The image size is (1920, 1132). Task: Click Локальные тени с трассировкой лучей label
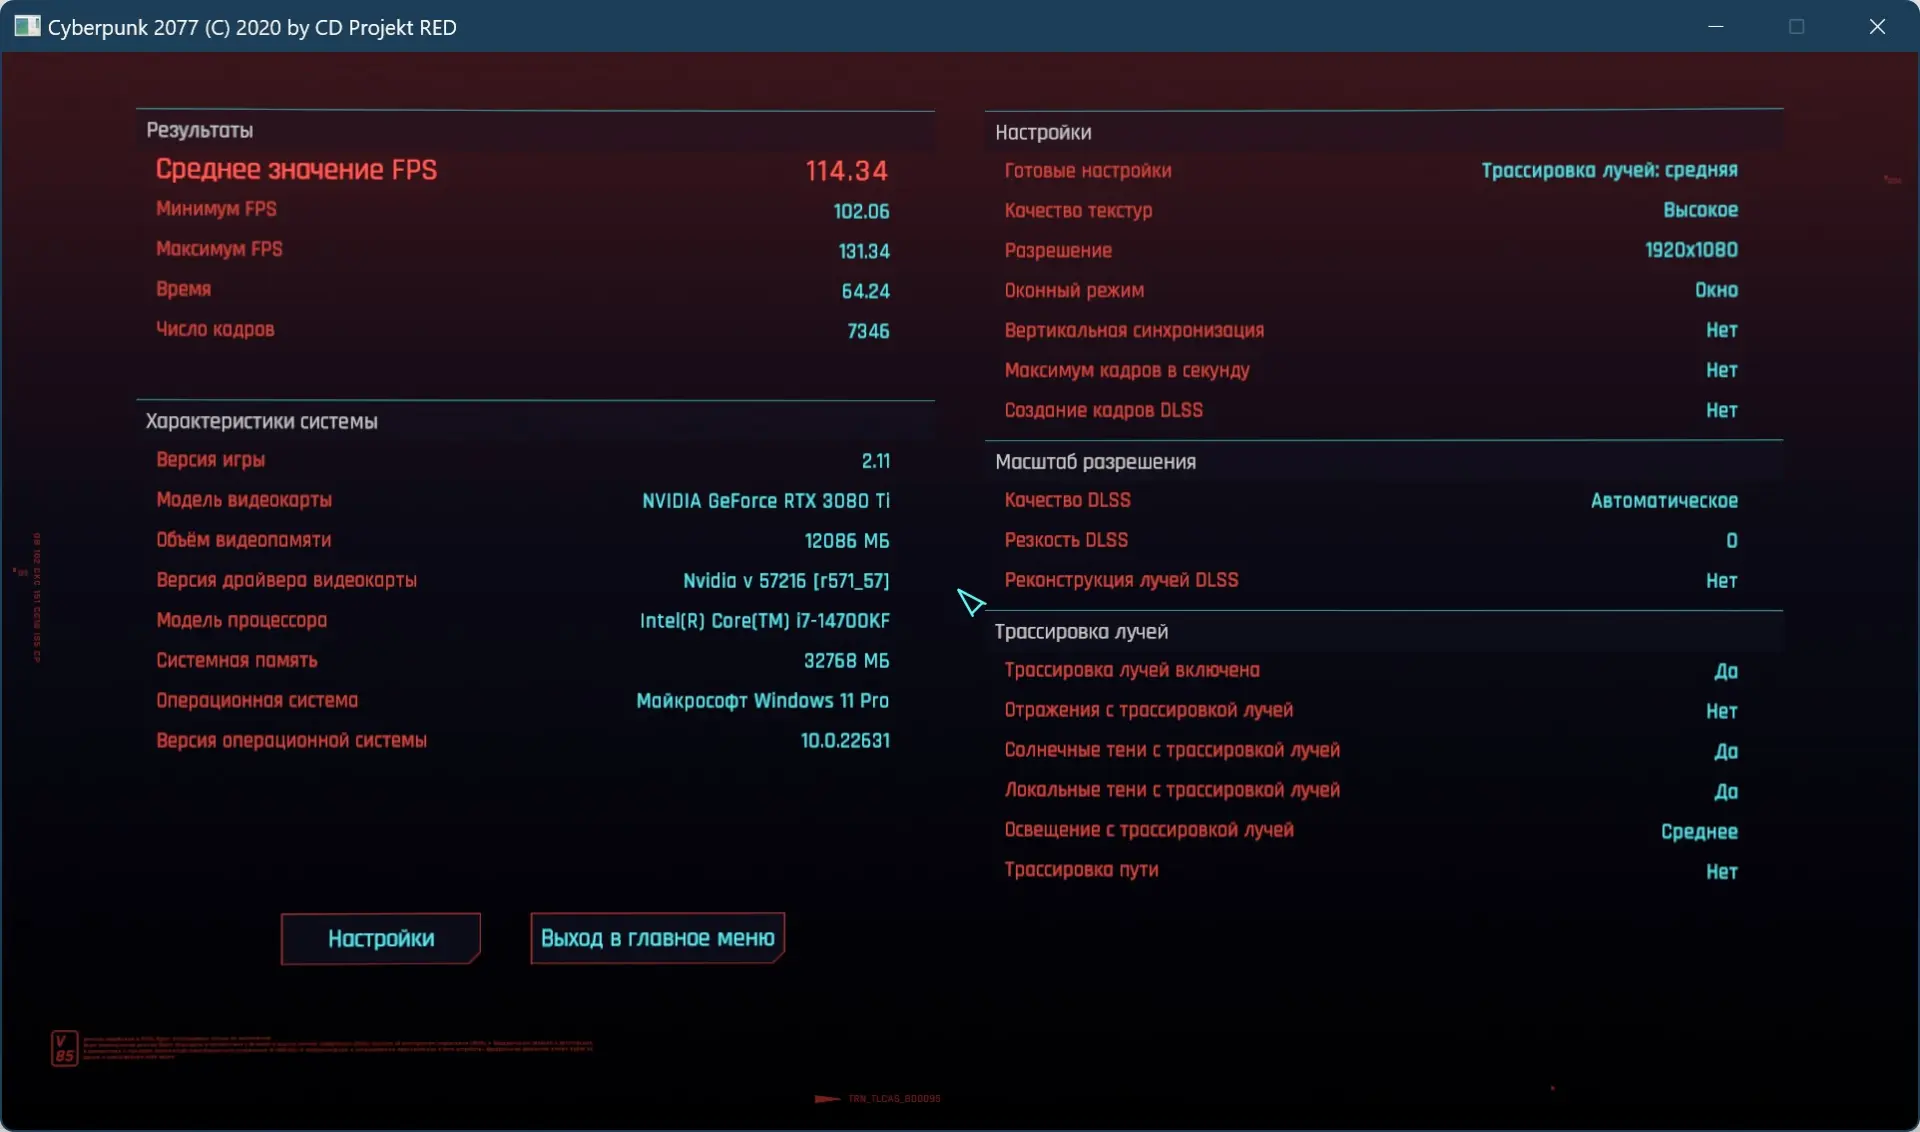1172,790
